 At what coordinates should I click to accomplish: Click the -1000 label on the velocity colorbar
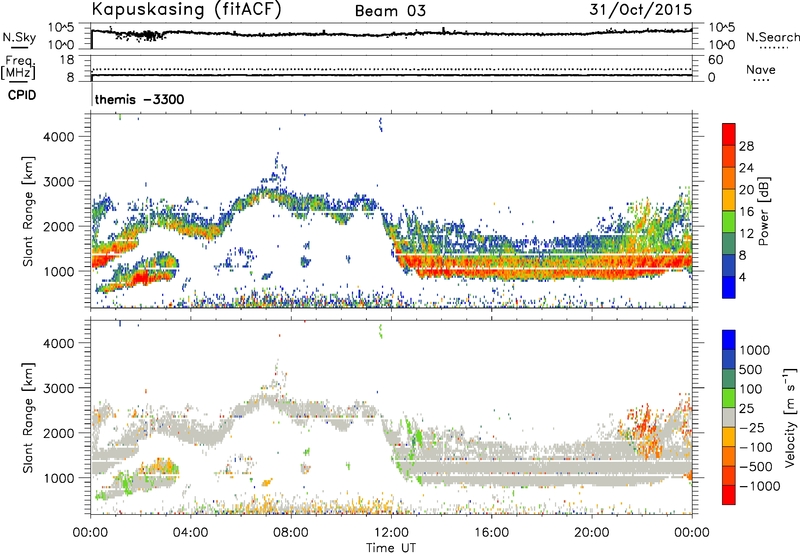click(x=759, y=486)
